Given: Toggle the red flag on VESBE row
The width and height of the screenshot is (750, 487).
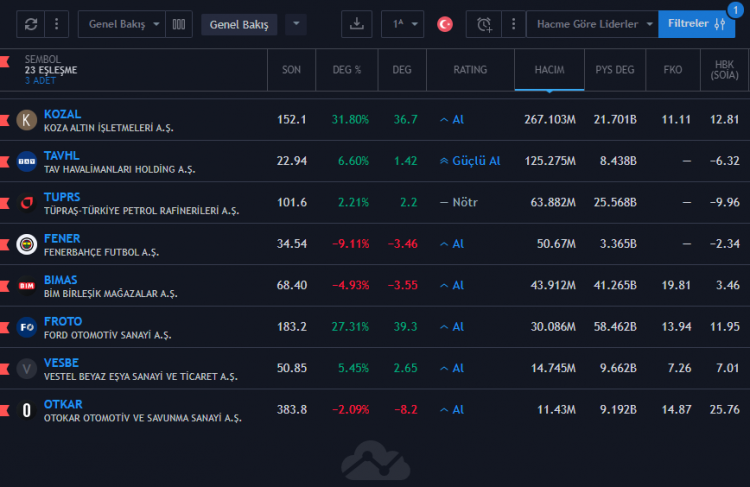Looking at the screenshot, I should [x=5, y=369].
